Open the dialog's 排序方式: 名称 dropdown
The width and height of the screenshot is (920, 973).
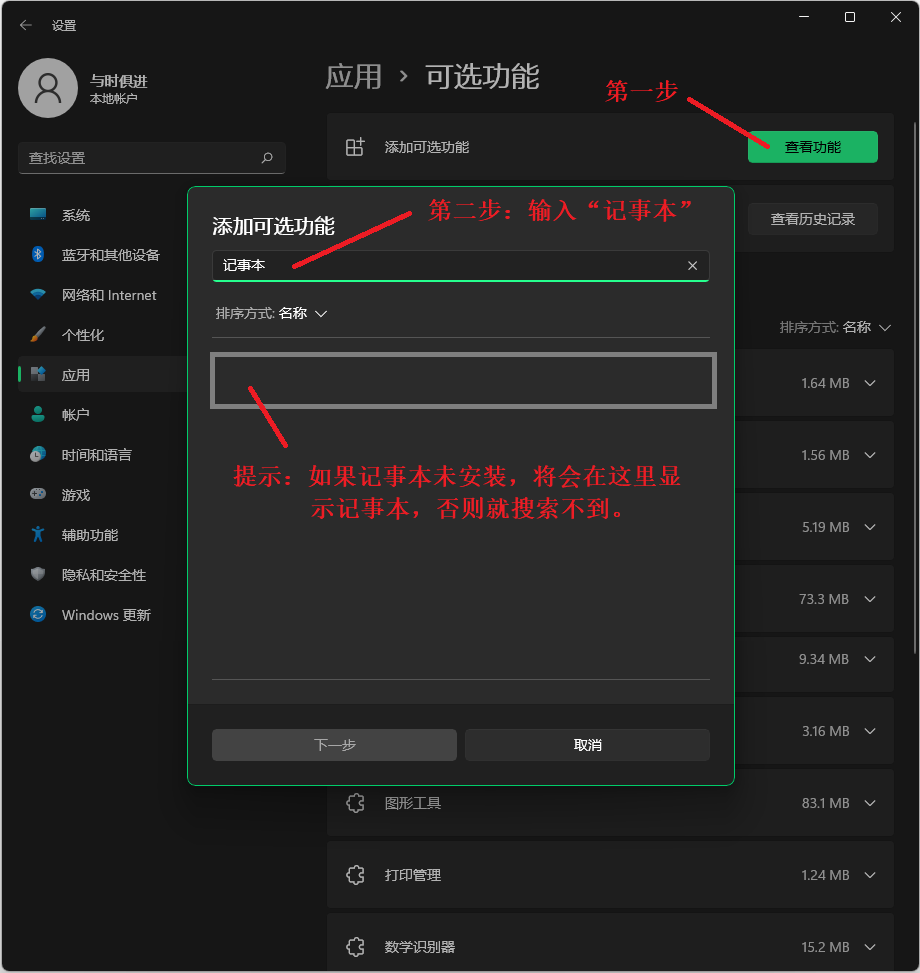pos(272,314)
